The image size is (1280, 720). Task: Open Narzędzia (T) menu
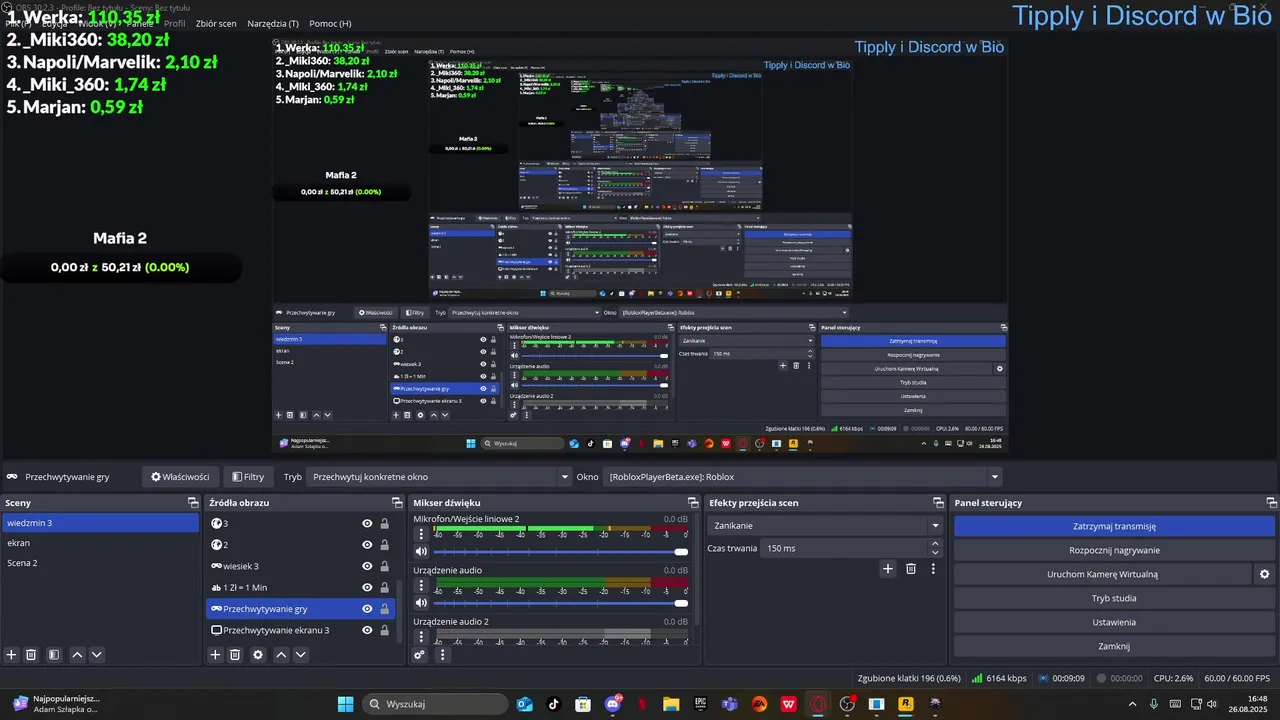click(273, 23)
